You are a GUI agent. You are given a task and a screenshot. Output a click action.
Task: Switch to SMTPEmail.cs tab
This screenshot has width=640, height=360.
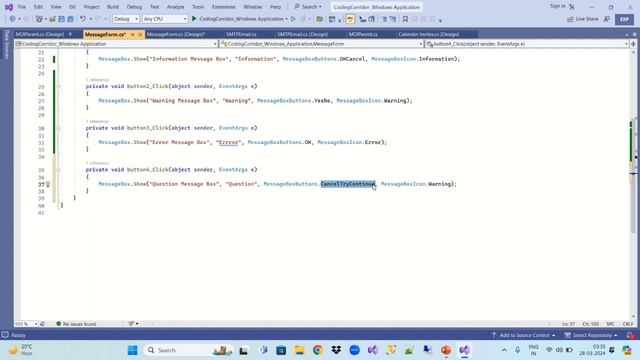[x=241, y=34]
